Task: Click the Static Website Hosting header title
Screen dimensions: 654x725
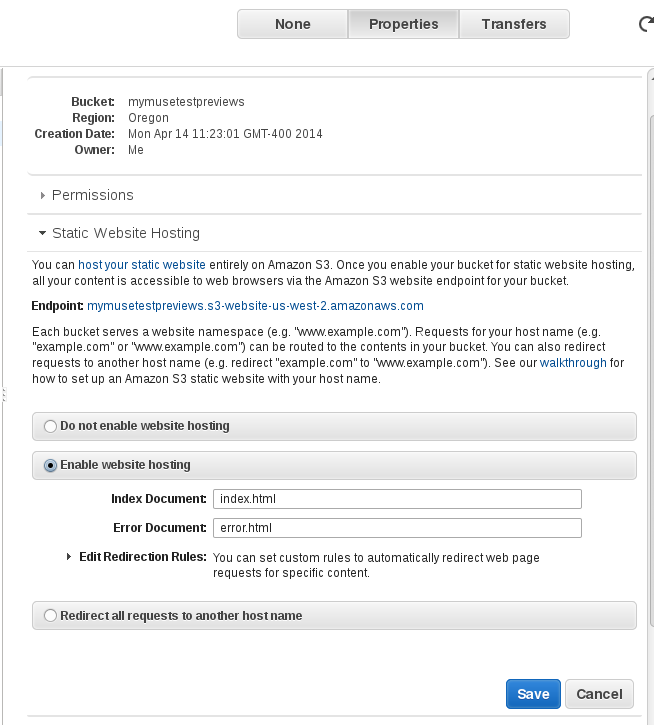Action: tap(126, 233)
